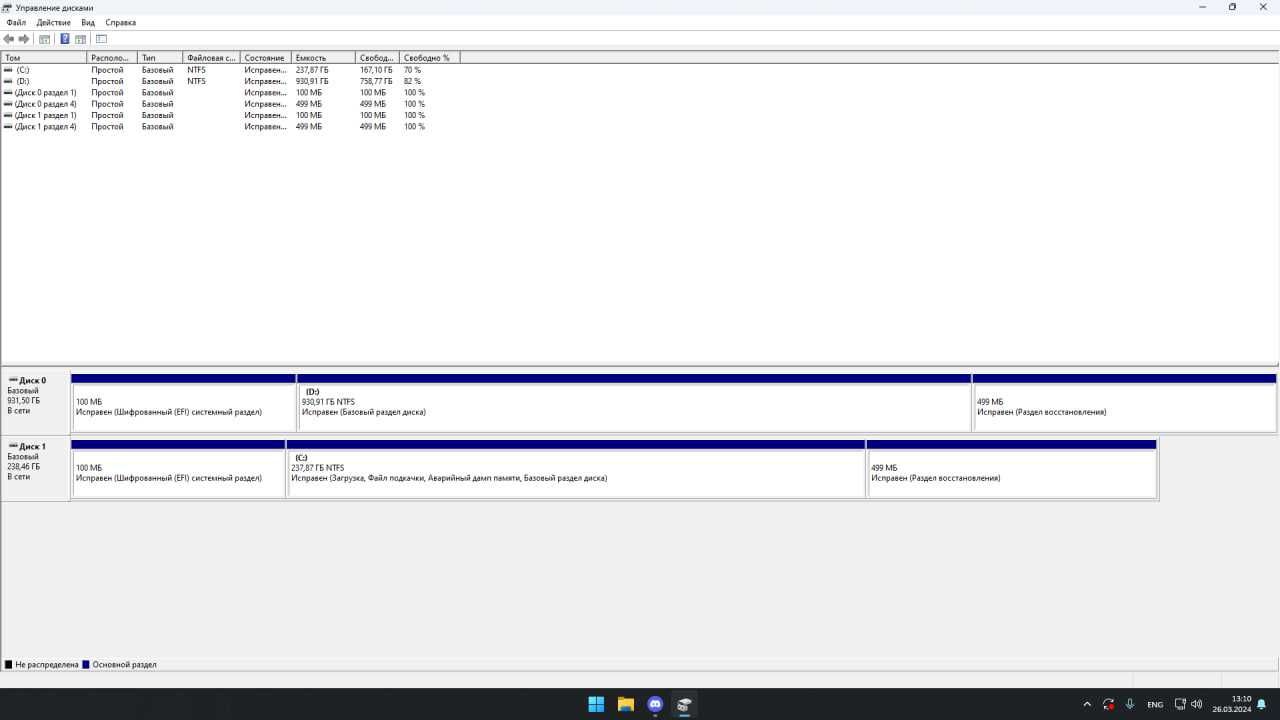The height and width of the screenshot is (720, 1280).
Task: Open Discord from the taskbar
Action: tap(655, 704)
